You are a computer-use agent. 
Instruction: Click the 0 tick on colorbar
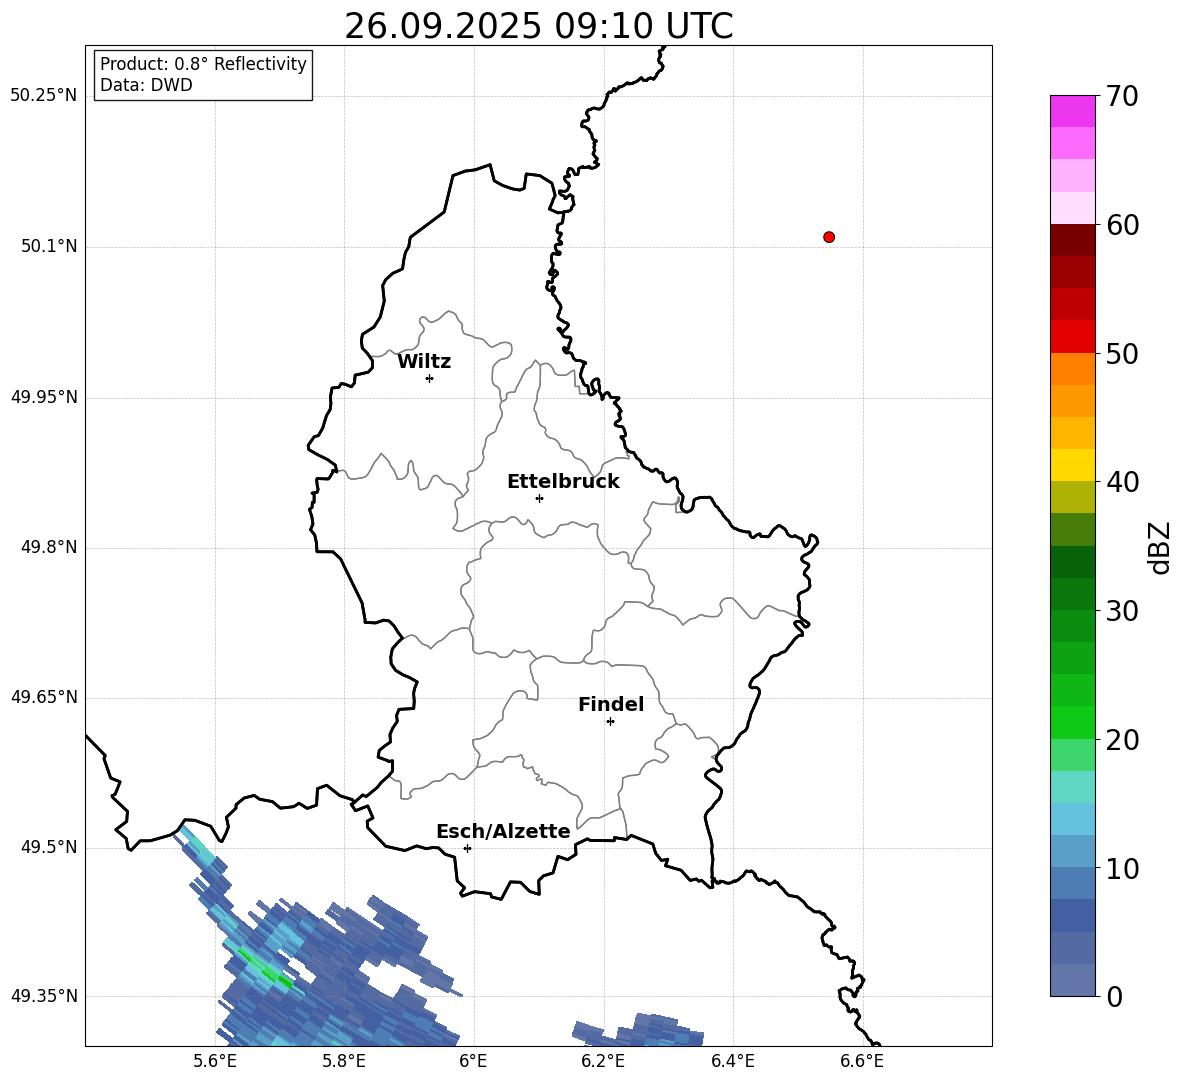pyautogui.click(x=1114, y=996)
